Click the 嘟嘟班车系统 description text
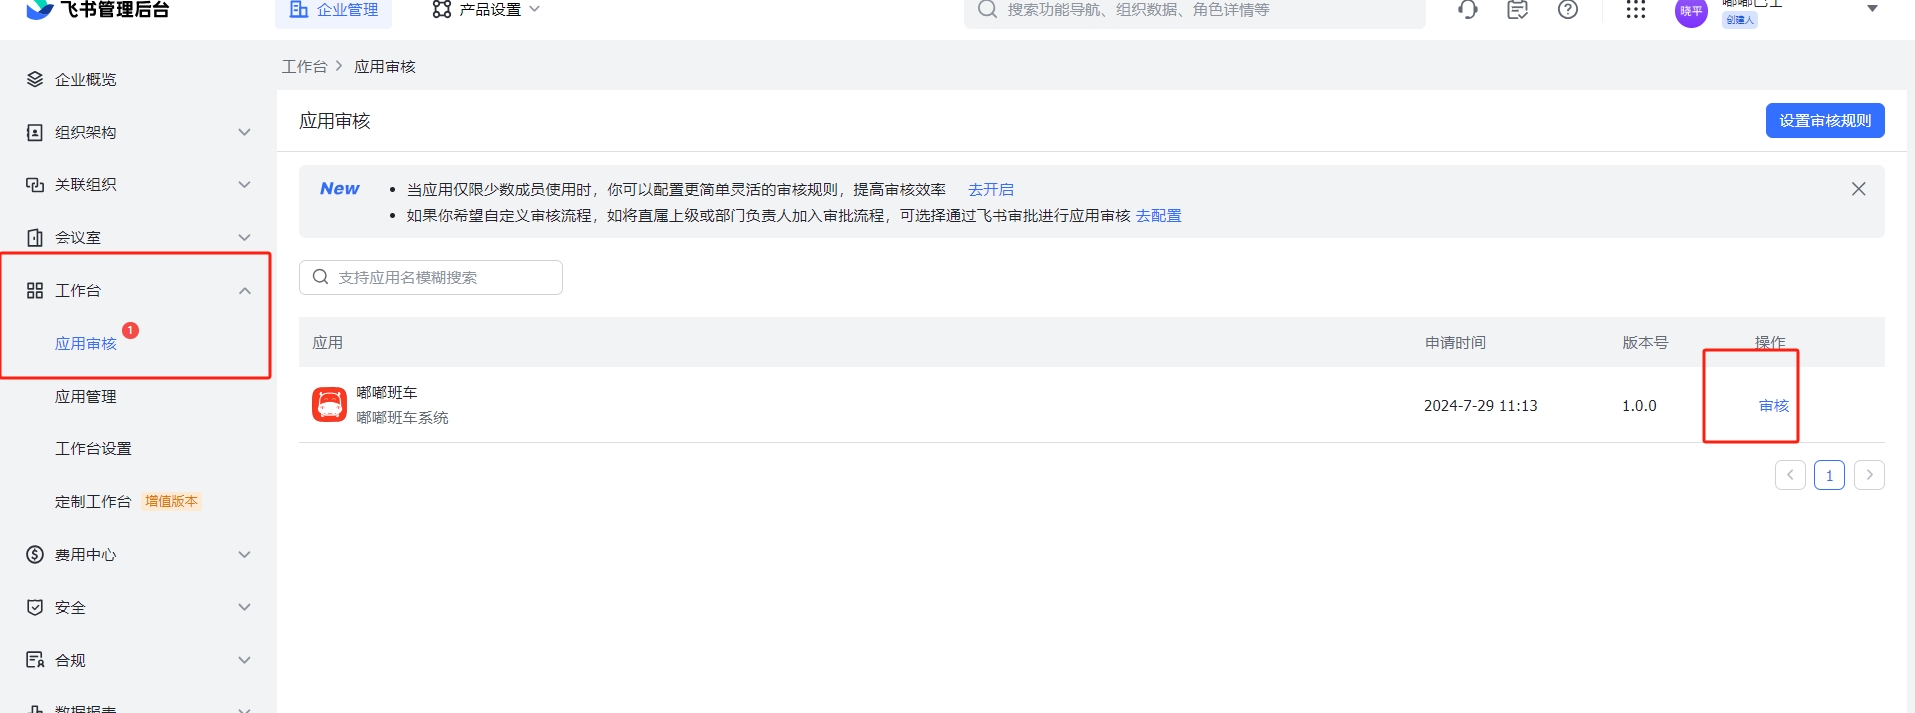Screen dimensions: 1915x713 pos(402,417)
